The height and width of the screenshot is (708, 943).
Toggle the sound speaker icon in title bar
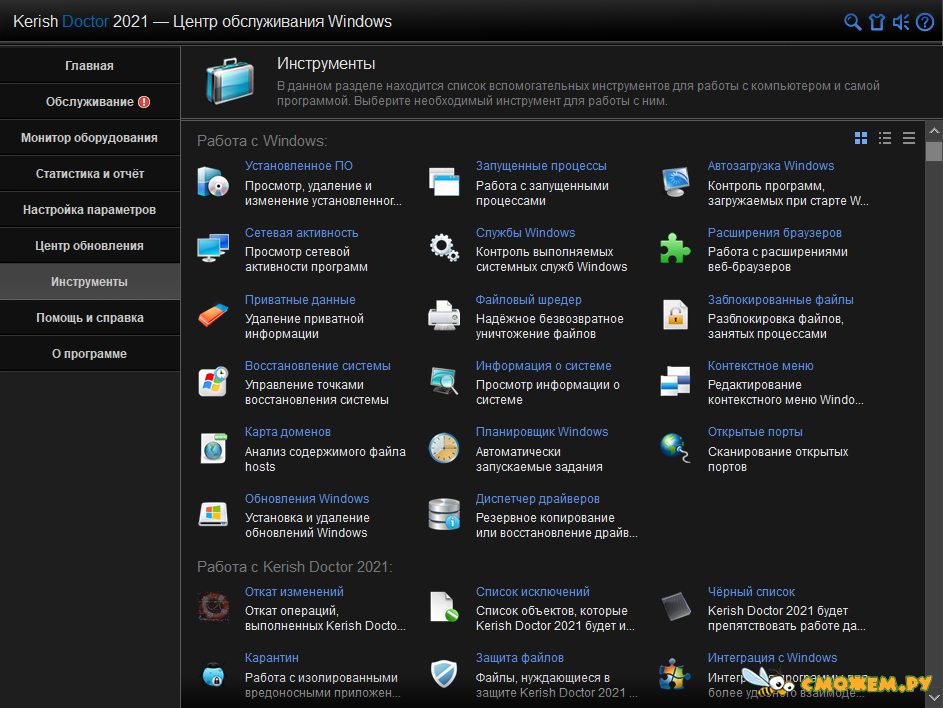pyautogui.click(x=901, y=22)
